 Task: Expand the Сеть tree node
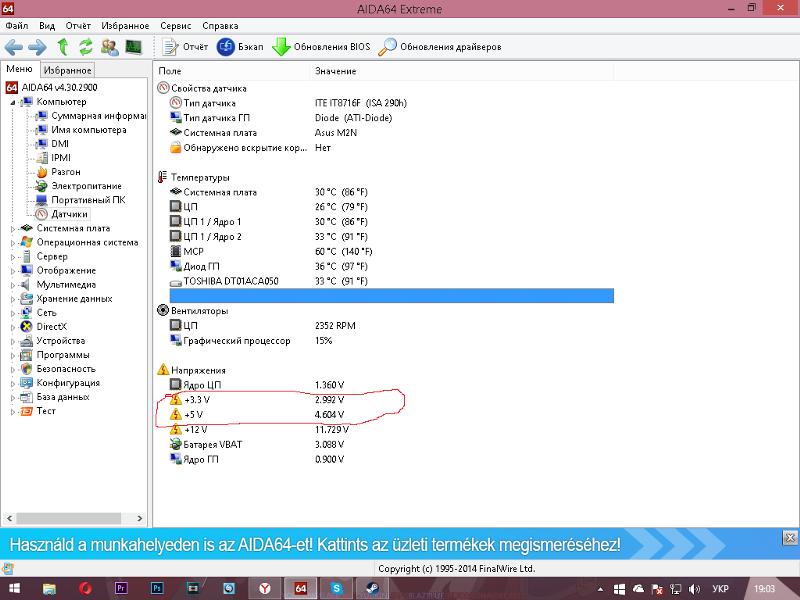click(13, 313)
